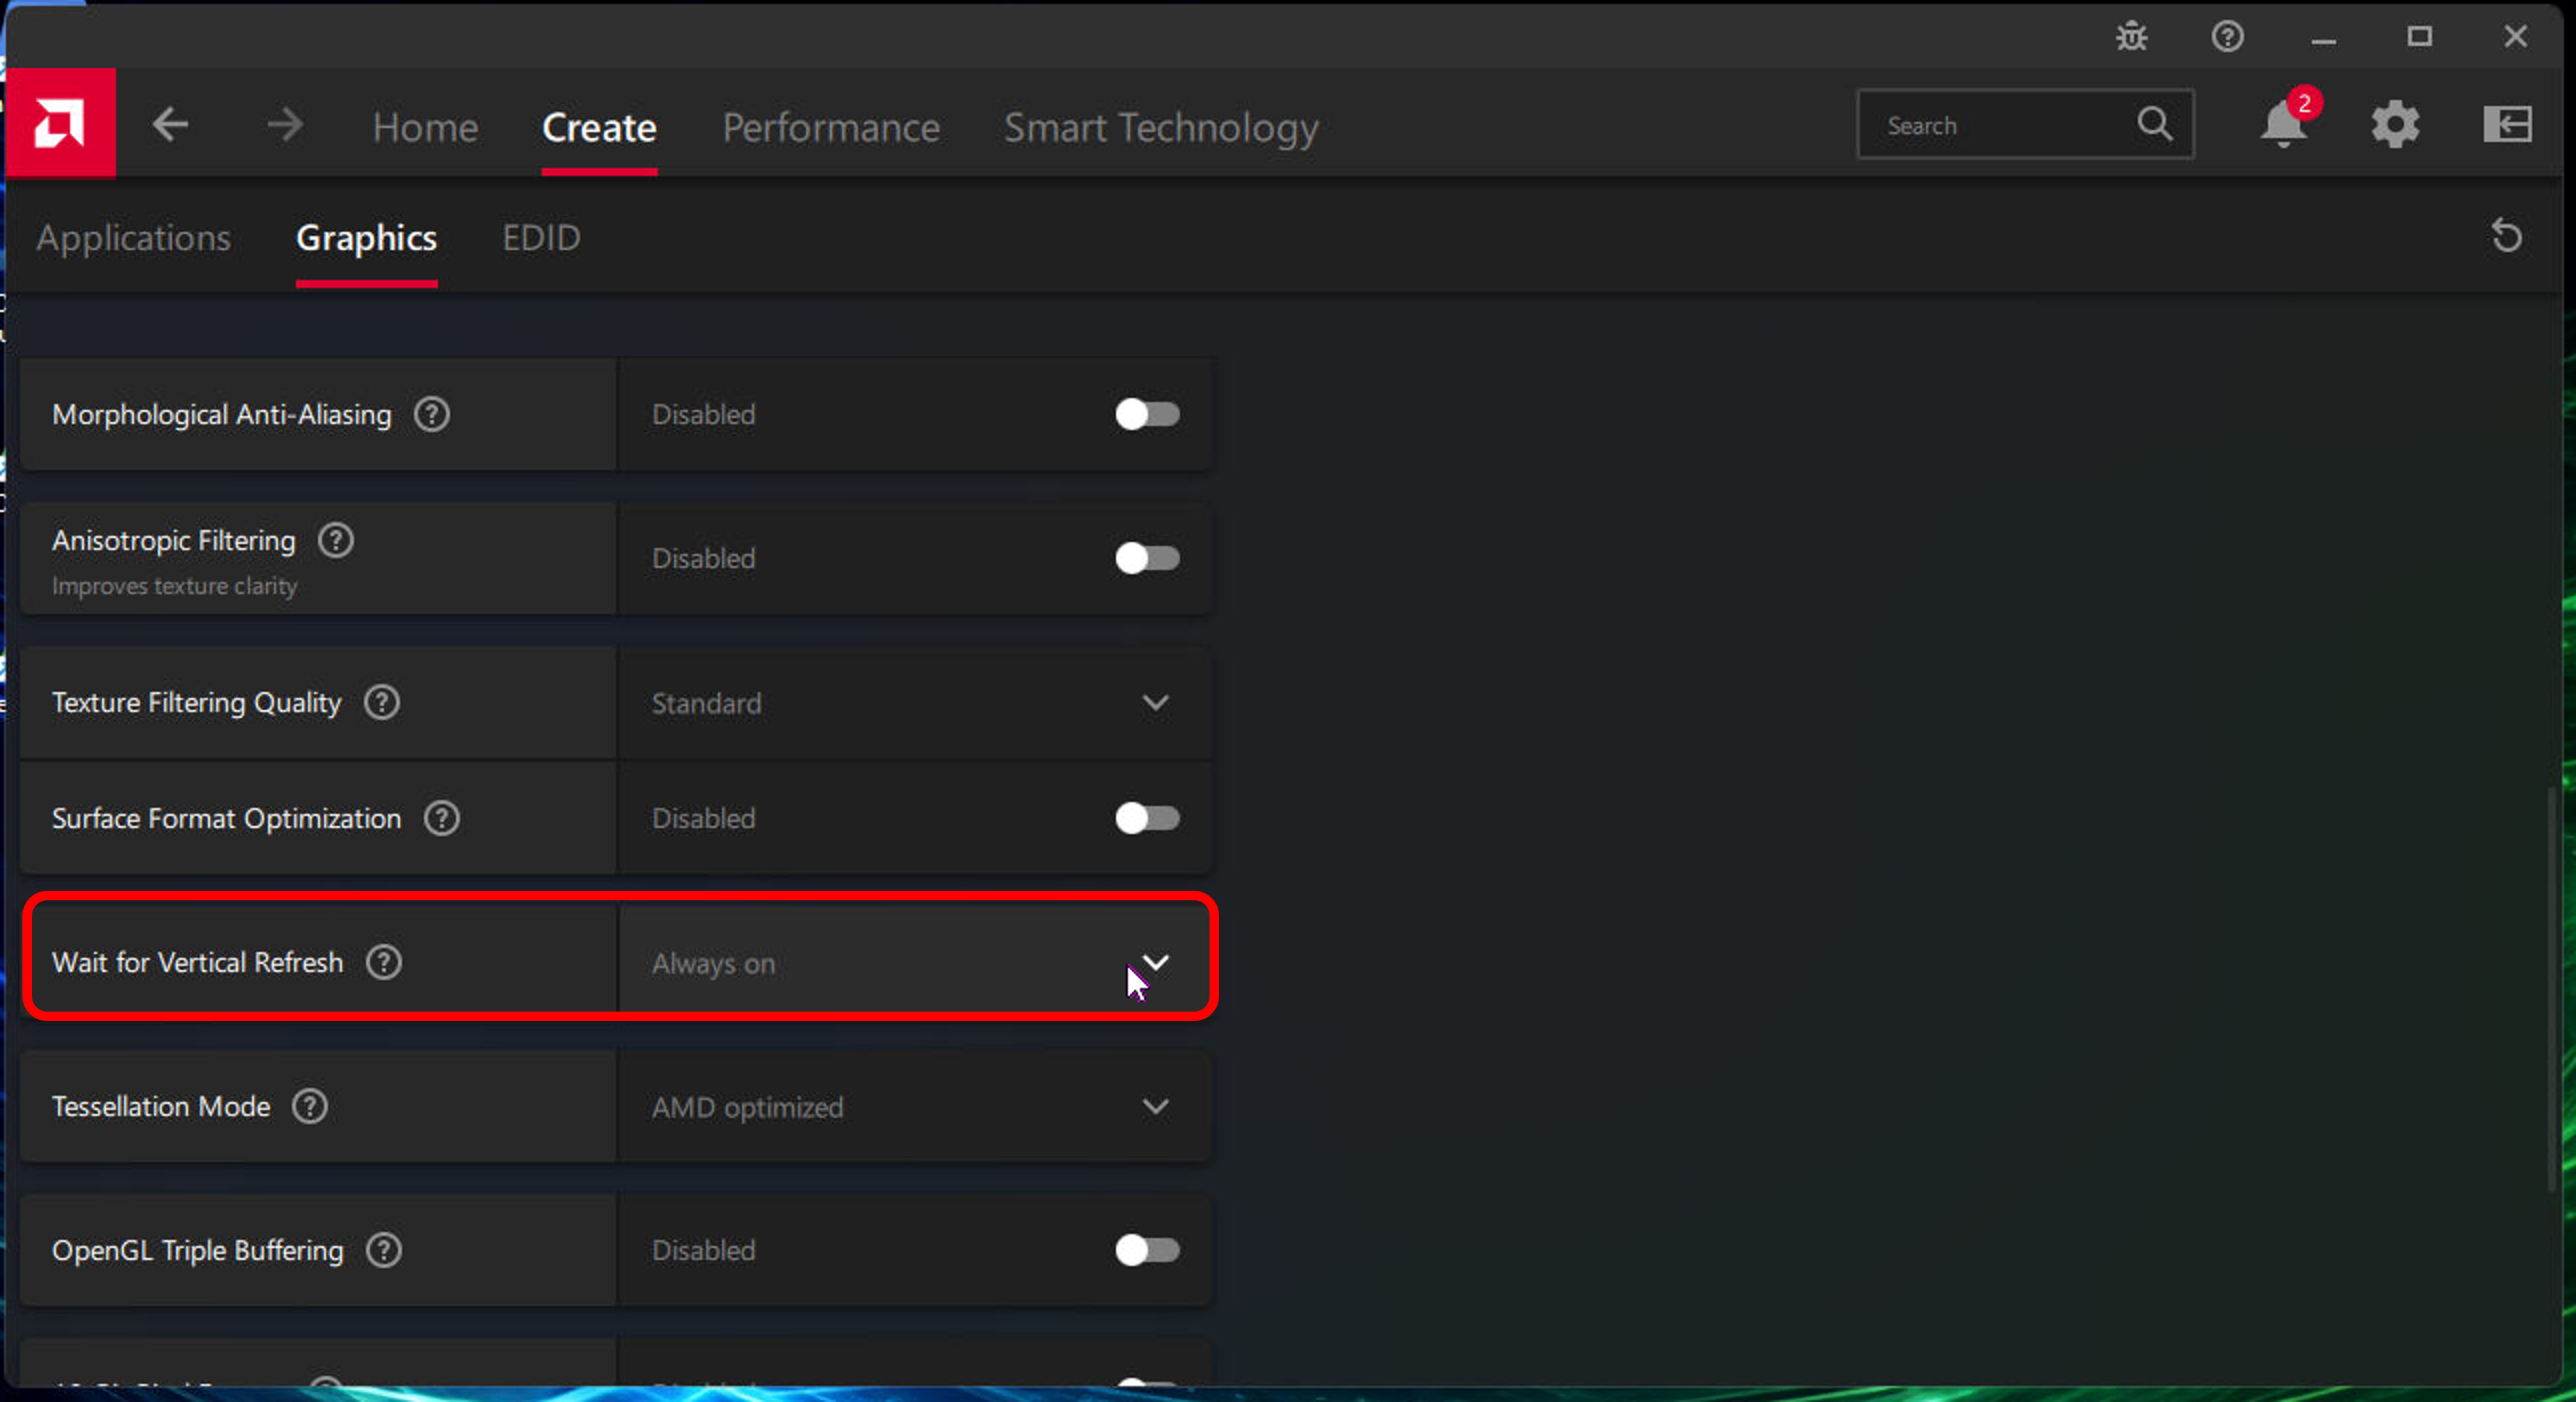The image size is (2576, 1402).
Task: Open the Applications sub-tab
Action: (x=134, y=238)
